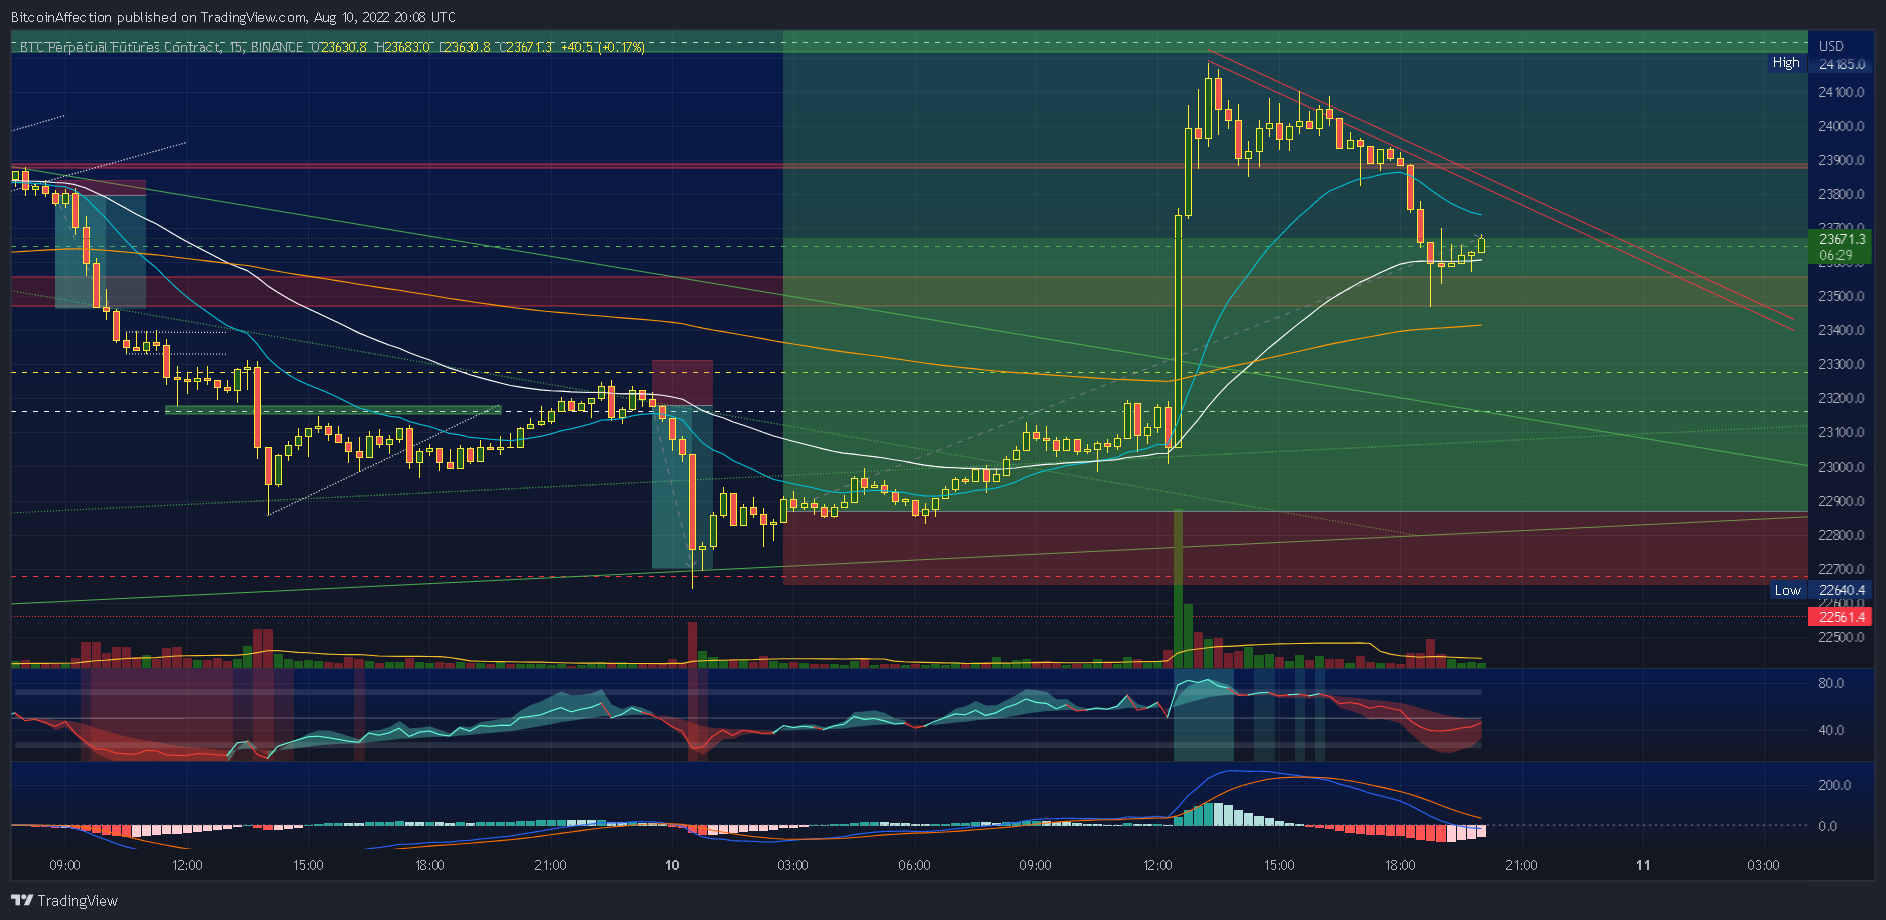Click the 23200.0 price axis label
The height and width of the screenshot is (920, 1886).
(1842, 398)
